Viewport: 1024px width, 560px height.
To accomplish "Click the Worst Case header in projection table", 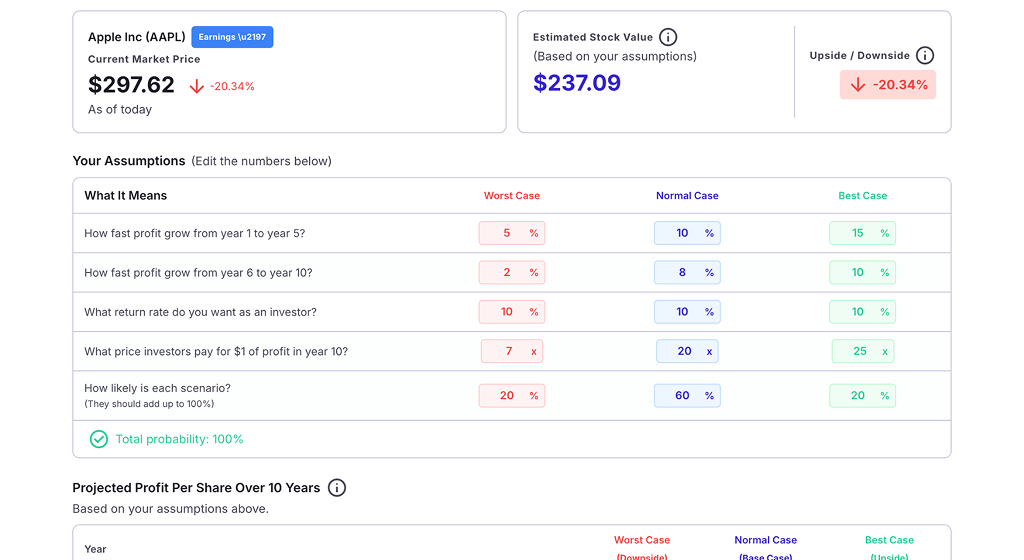I will (x=642, y=540).
